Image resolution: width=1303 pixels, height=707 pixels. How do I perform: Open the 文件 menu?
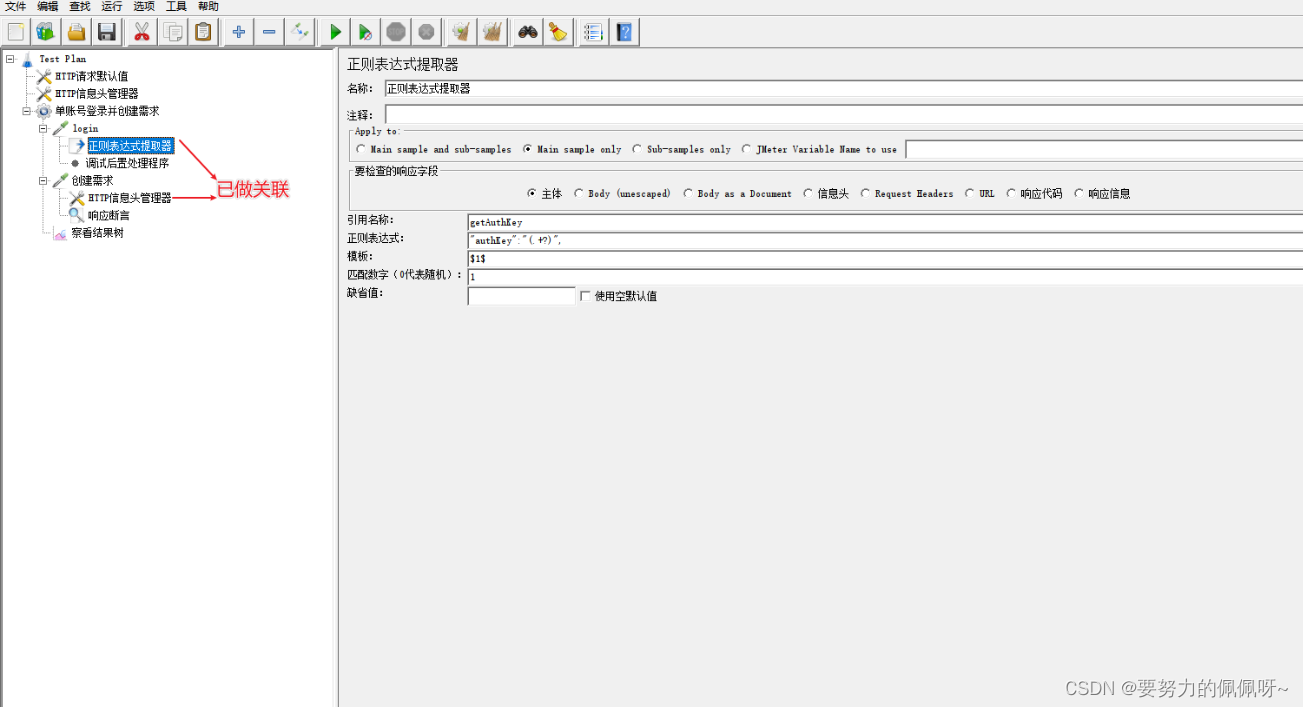(15, 7)
